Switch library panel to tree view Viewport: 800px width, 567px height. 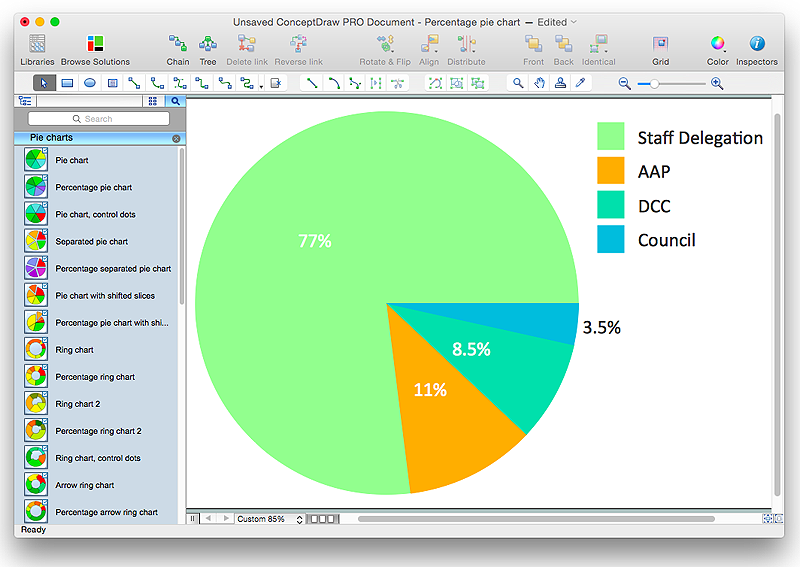25,101
